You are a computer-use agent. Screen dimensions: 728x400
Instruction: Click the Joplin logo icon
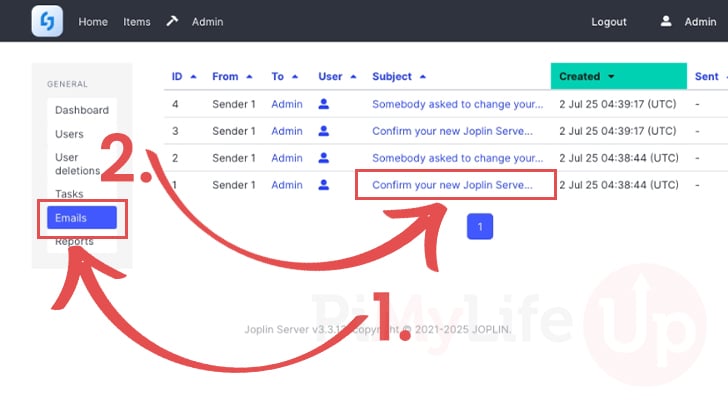tap(47, 21)
